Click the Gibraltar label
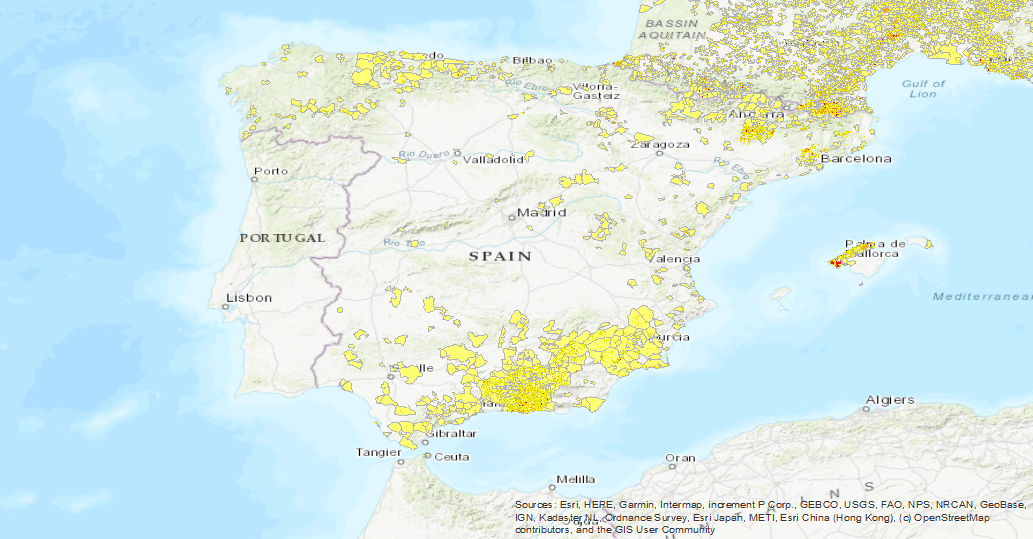 (452, 434)
